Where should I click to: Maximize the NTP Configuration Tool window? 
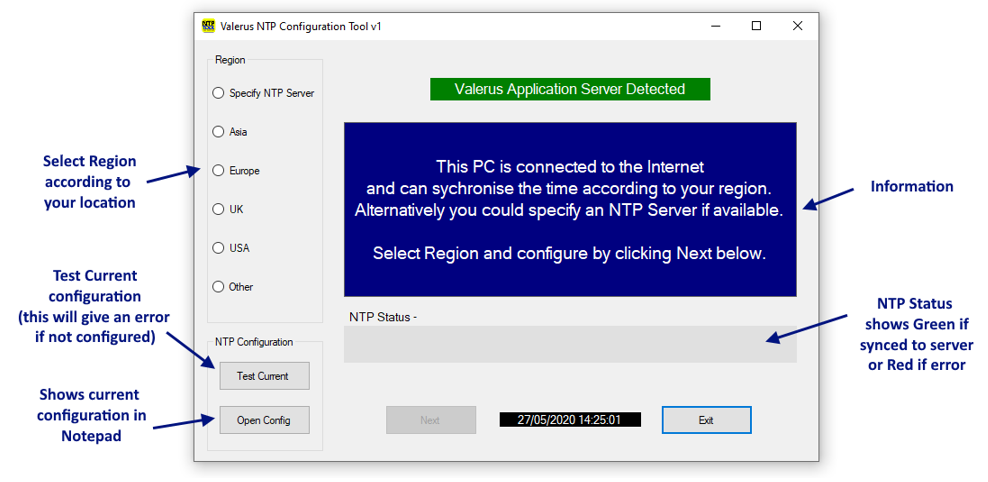coord(756,26)
